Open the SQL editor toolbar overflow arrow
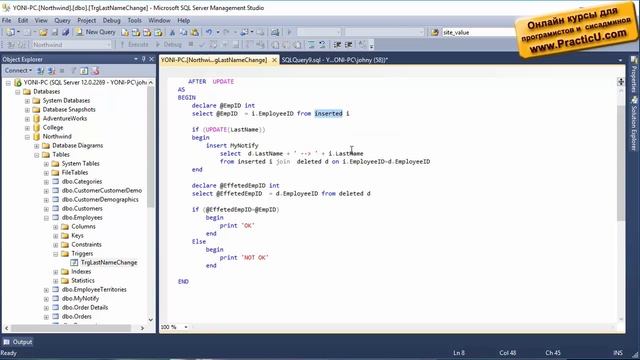This screenshot has height=360, width=640. coord(371,45)
